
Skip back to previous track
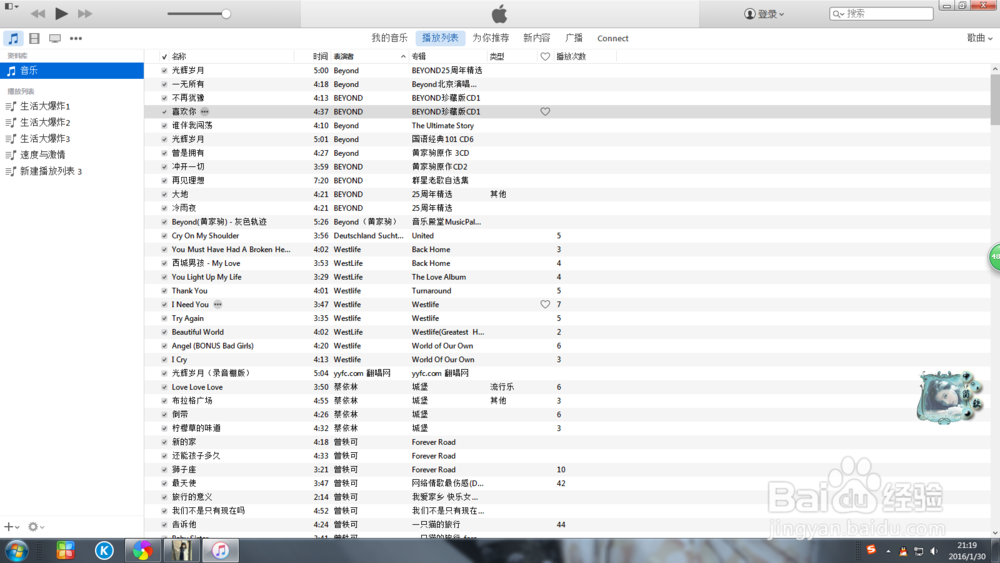(38, 13)
